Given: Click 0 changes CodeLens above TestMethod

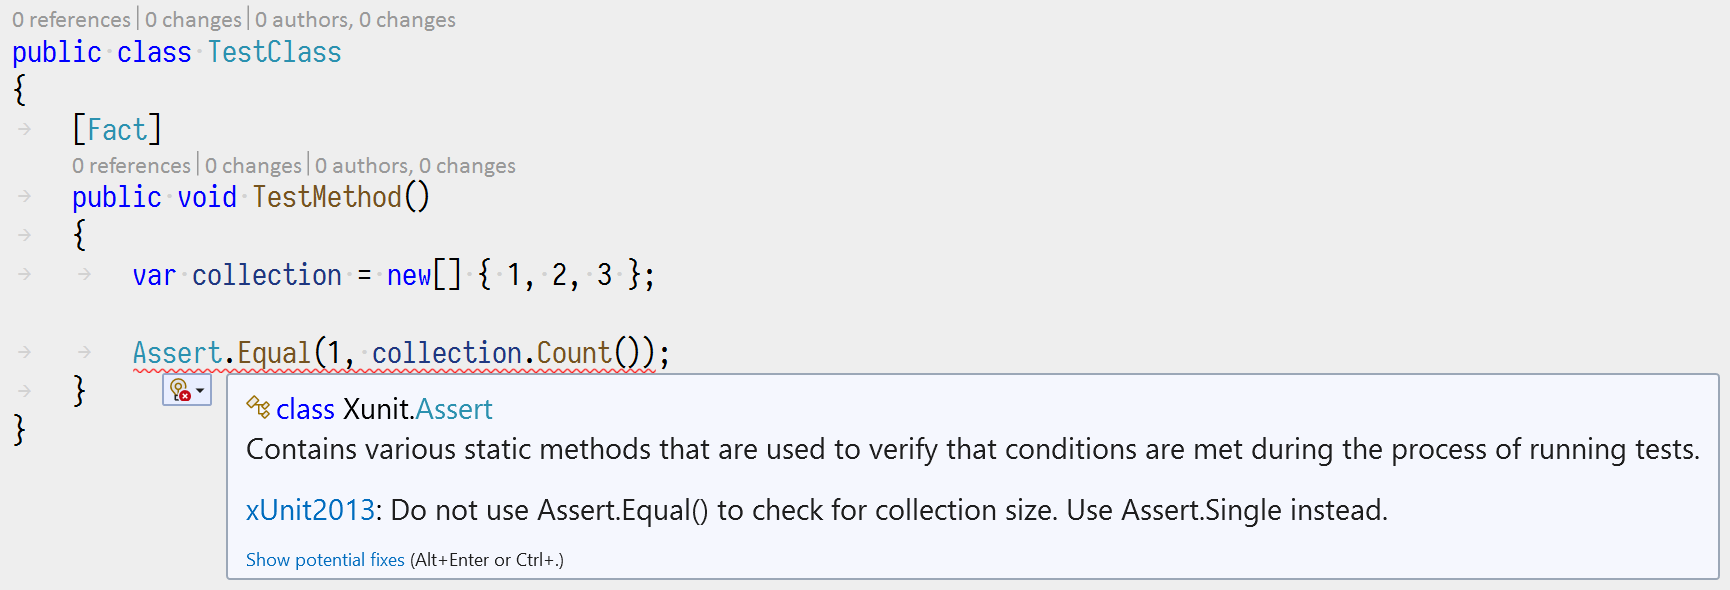Looking at the screenshot, I should click(255, 165).
